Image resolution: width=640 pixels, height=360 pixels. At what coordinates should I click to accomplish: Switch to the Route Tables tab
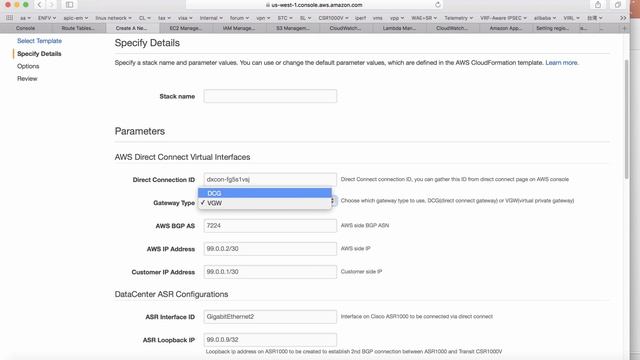pyautogui.click(x=78, y=28)
